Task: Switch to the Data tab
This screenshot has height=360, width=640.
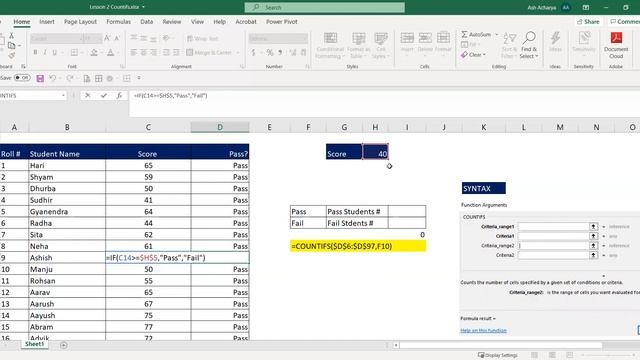Action: pos(147,22)
